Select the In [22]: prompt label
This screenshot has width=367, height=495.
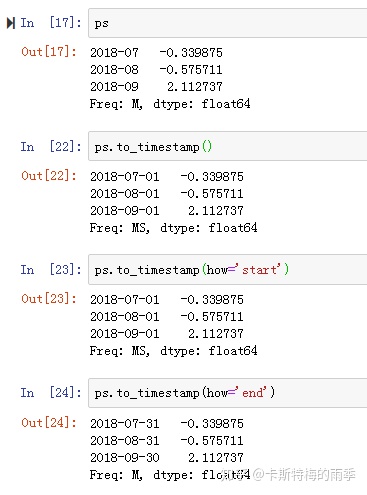(x=51, y=146)
